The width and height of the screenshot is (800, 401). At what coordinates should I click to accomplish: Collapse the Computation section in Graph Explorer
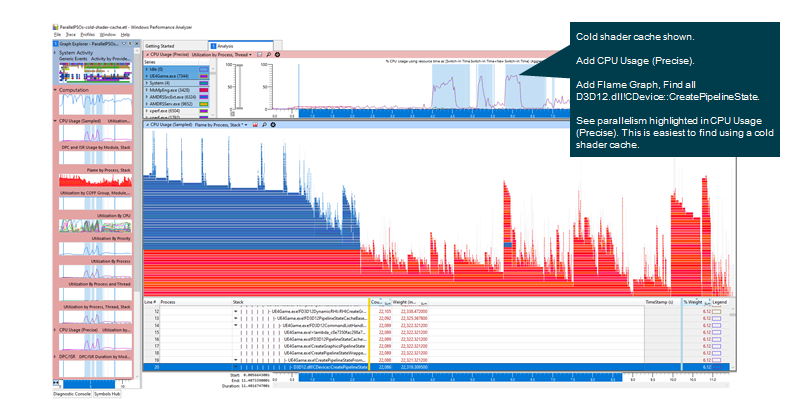pos(56,90)
